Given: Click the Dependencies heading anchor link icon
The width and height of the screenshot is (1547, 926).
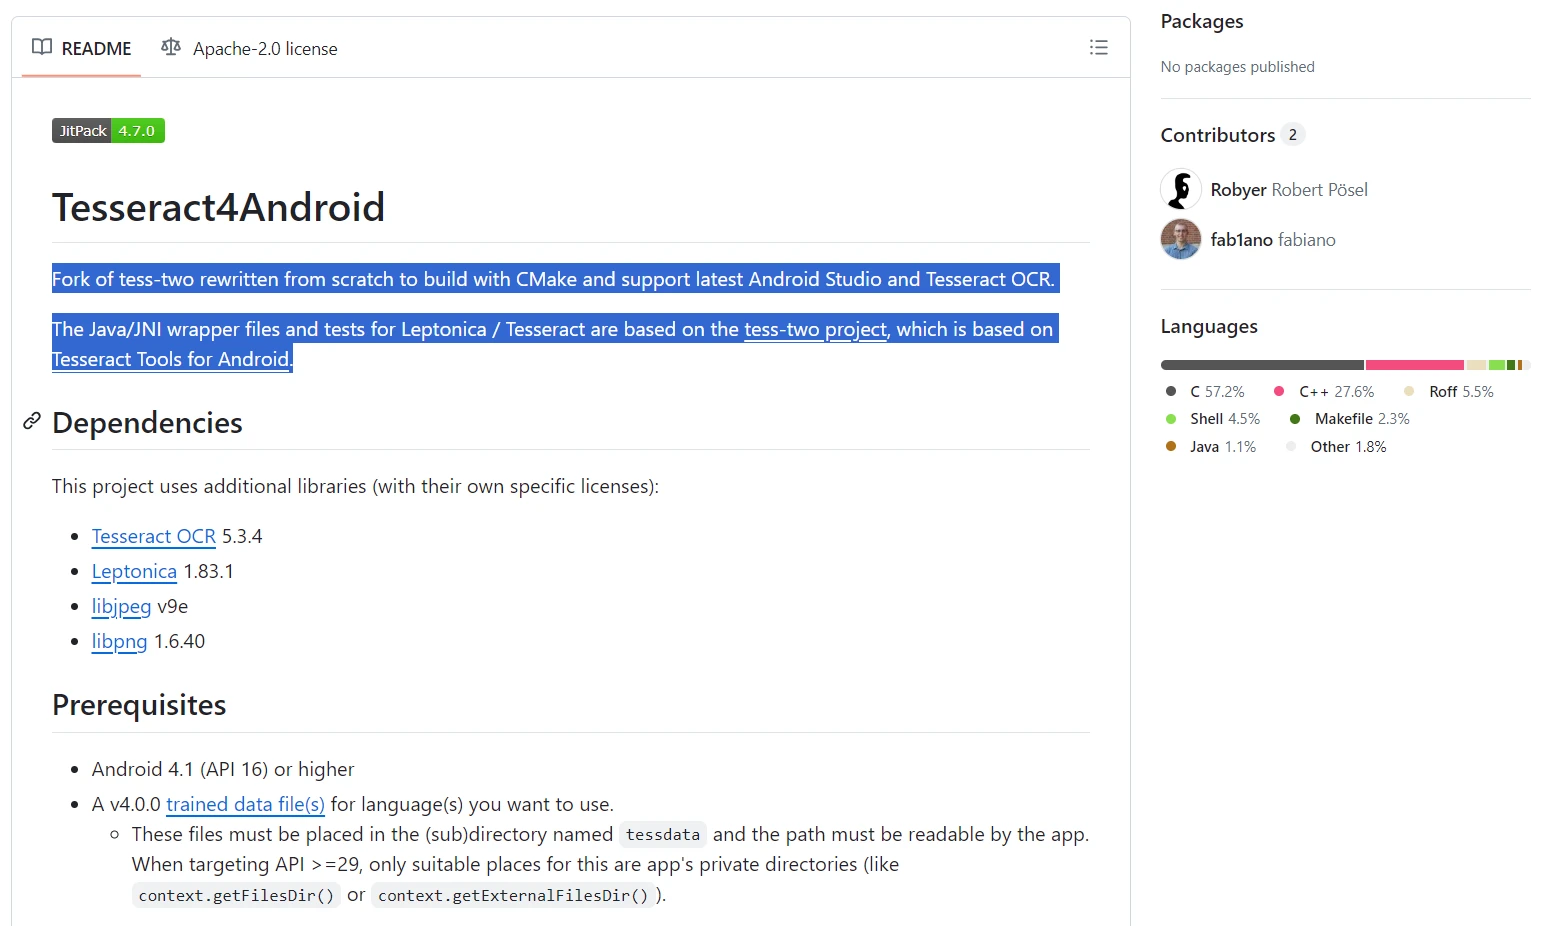Looking at the screenshot, I should pyautogui.click(x=32, y=421).
